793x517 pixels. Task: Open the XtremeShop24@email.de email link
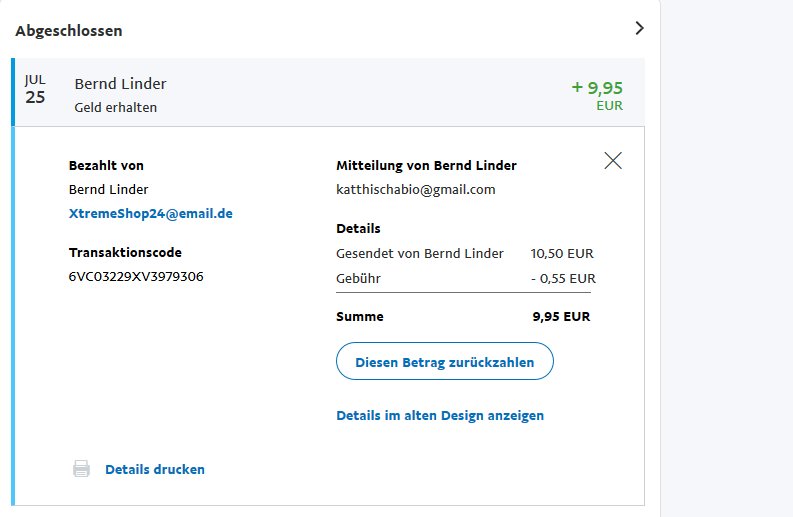pos(150,213)
